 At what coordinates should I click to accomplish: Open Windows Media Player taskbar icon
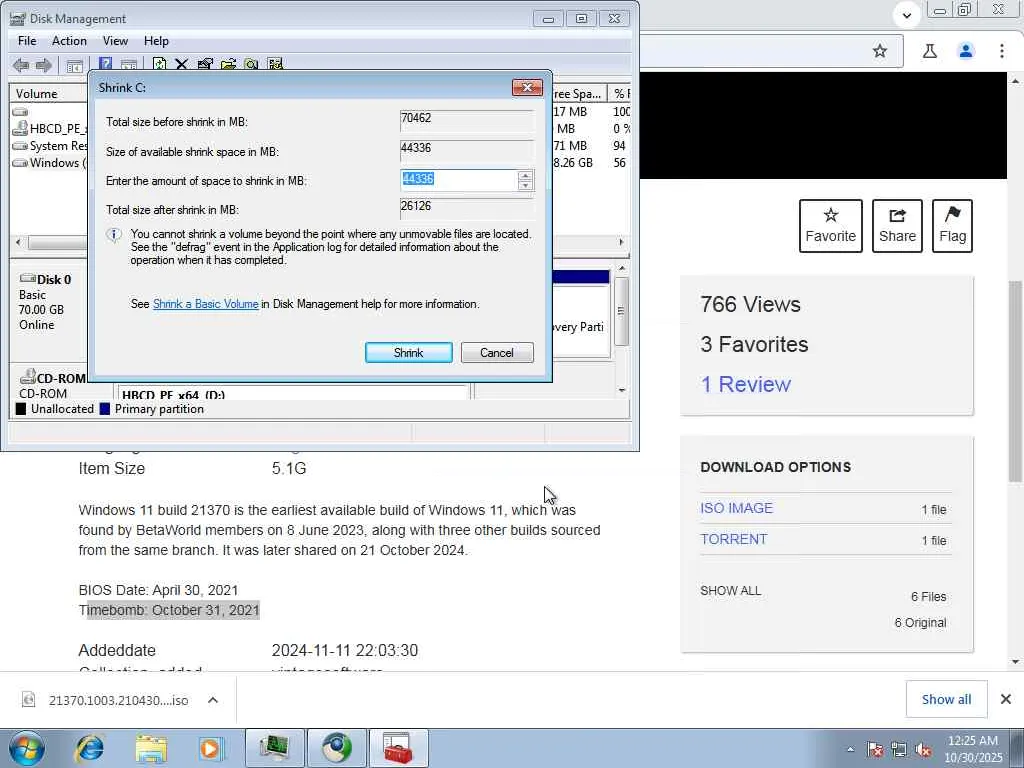[211, 748]
